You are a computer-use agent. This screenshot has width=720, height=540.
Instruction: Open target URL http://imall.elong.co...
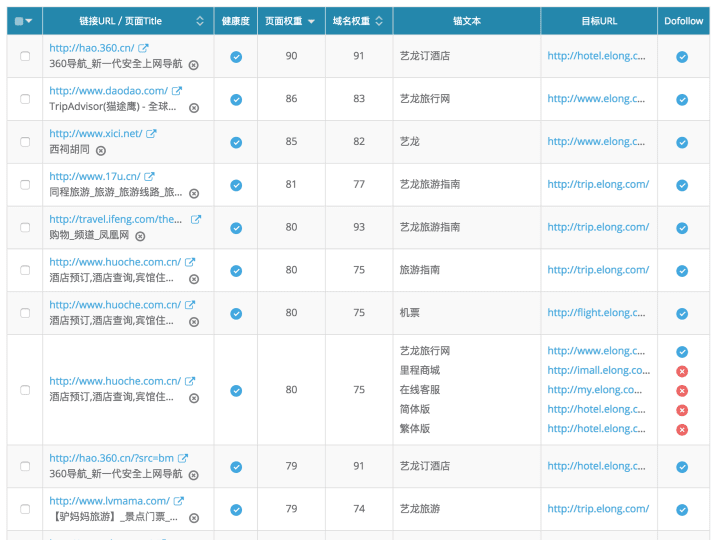click(598, 370)
